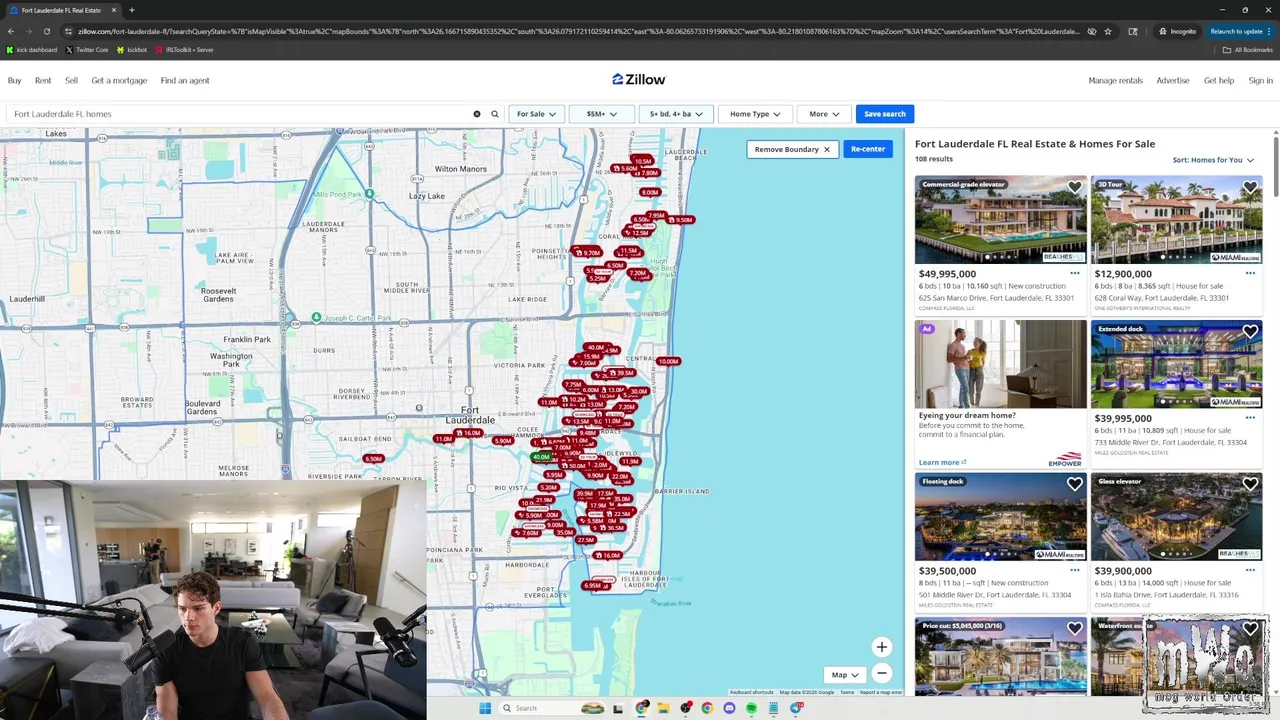Open Spotify from taskbar
The image size is (1280, 720).
click(751, 708)
